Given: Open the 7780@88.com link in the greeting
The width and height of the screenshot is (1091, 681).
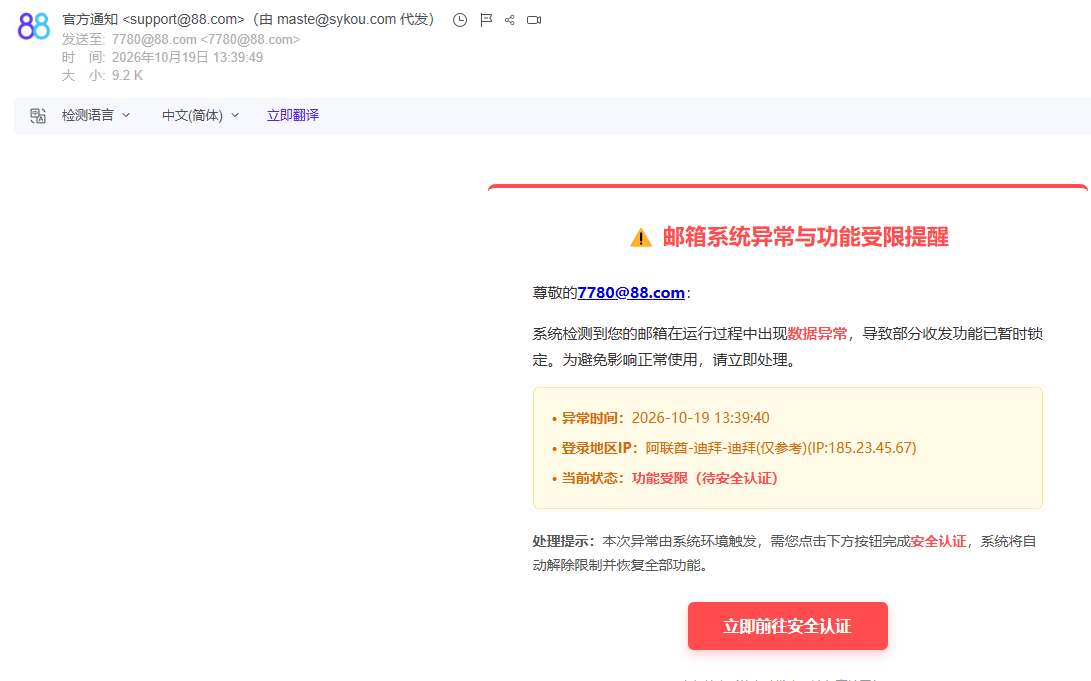Looking at the screenshot, I should 631,293.
